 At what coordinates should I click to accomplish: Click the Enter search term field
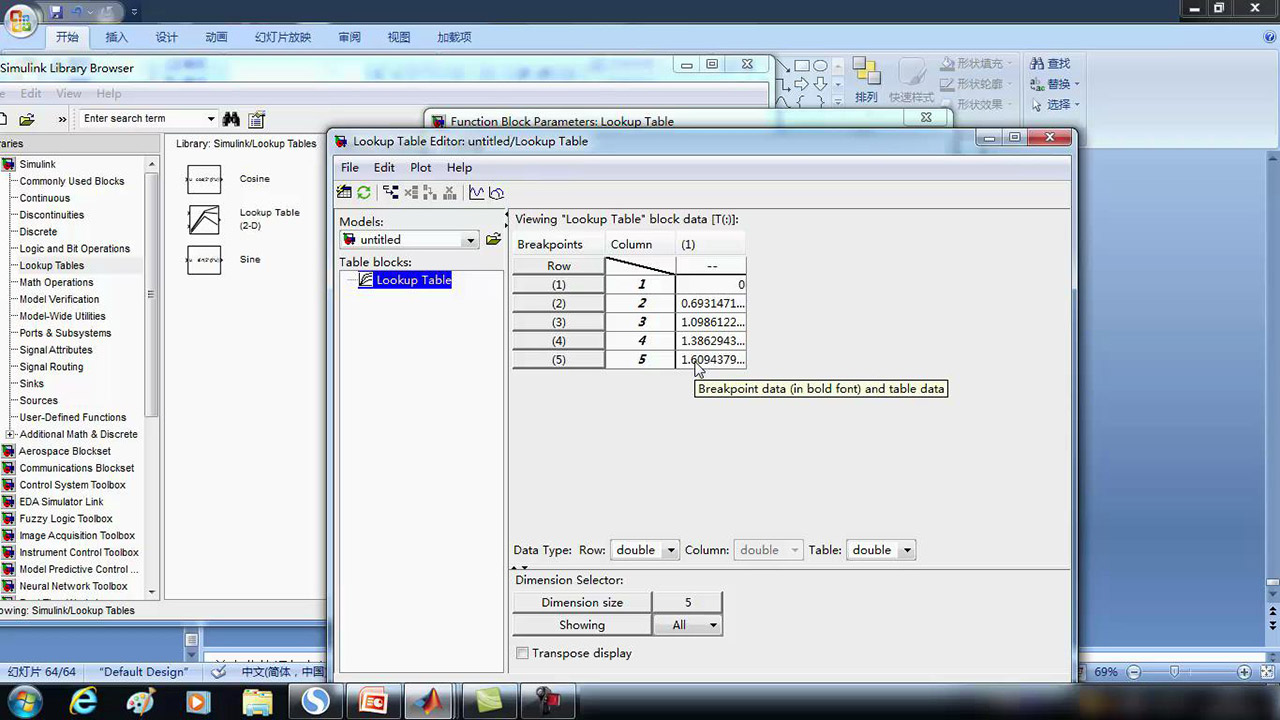143,119
